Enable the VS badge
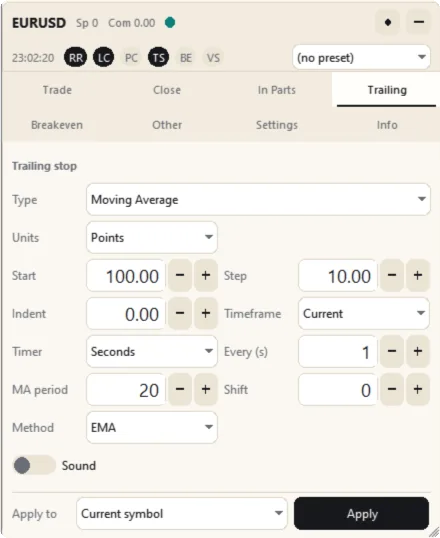The height and width of the screenshot is (538, 440). click(213, 57)
